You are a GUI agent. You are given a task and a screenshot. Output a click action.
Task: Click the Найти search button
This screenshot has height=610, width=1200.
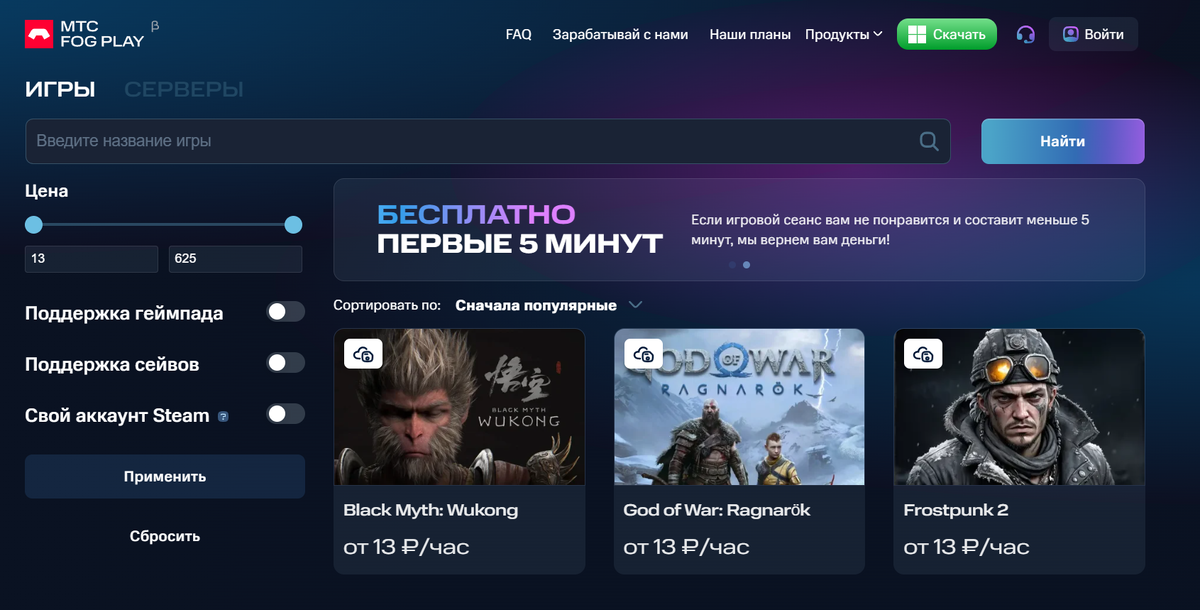(1063, 141)
